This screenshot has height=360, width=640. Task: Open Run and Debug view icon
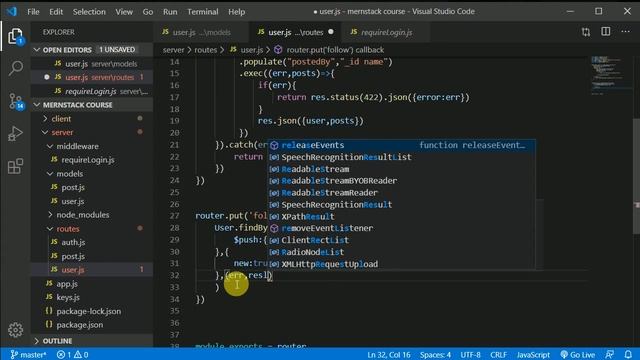[x=16, y=133]
